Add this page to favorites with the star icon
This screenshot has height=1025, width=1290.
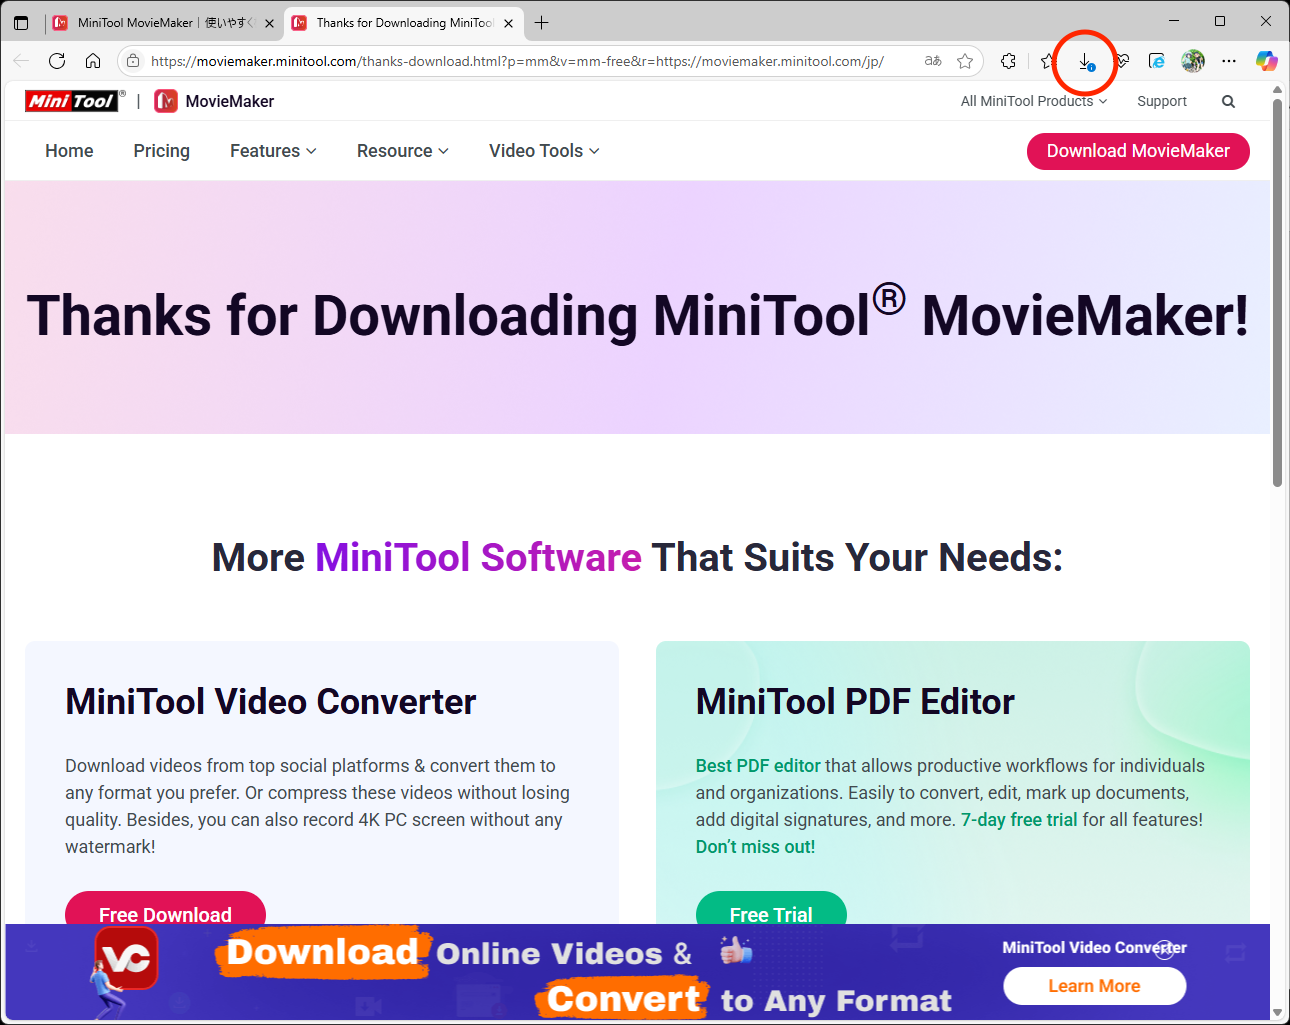965,61
